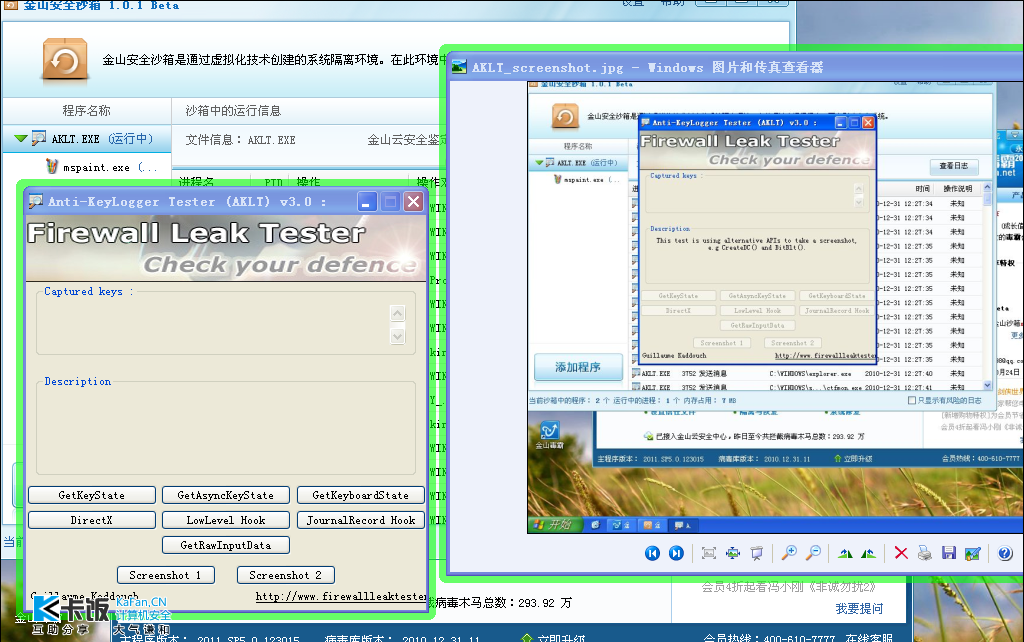
Task: Click the displayed screenshot image in picture viewer
Action: [x=775, y=307]
